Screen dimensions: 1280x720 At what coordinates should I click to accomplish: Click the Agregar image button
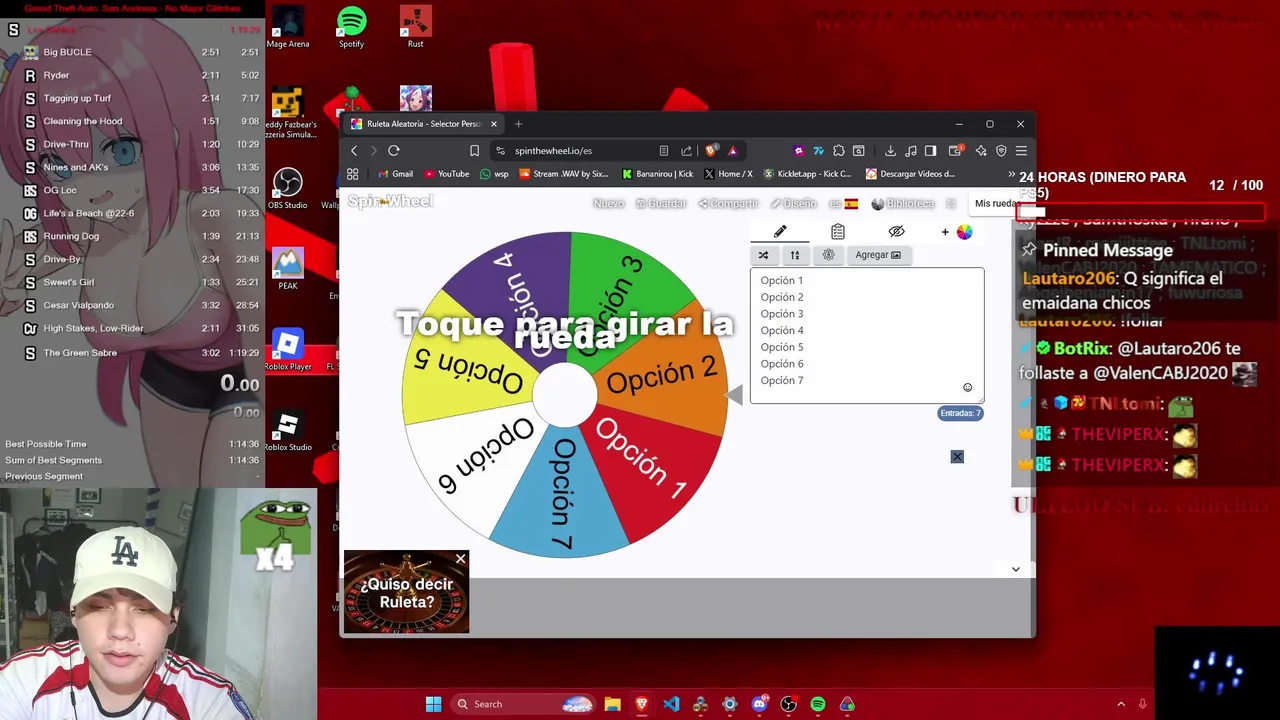tap(878, 255)
